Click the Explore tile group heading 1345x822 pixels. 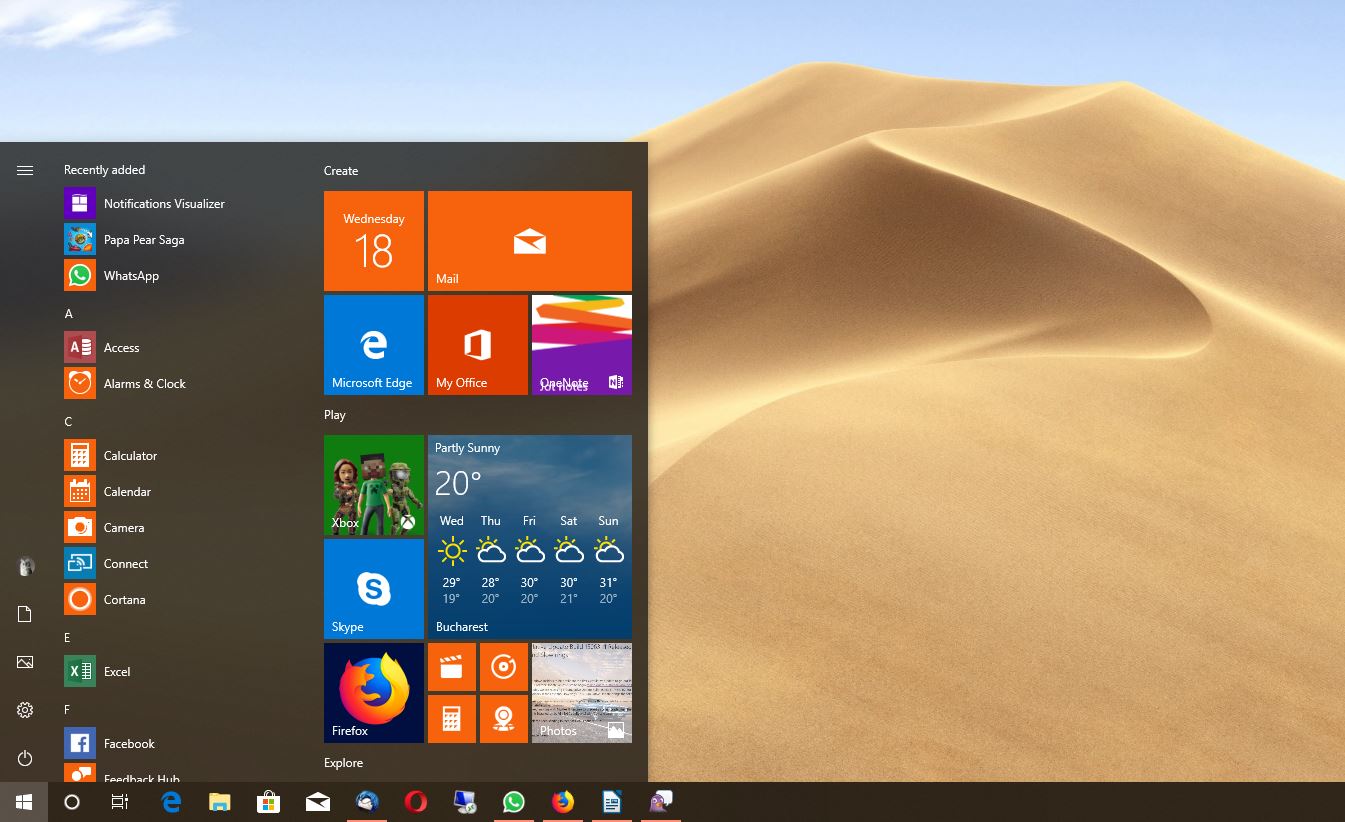pyautogui.click(x=344, y=763)
